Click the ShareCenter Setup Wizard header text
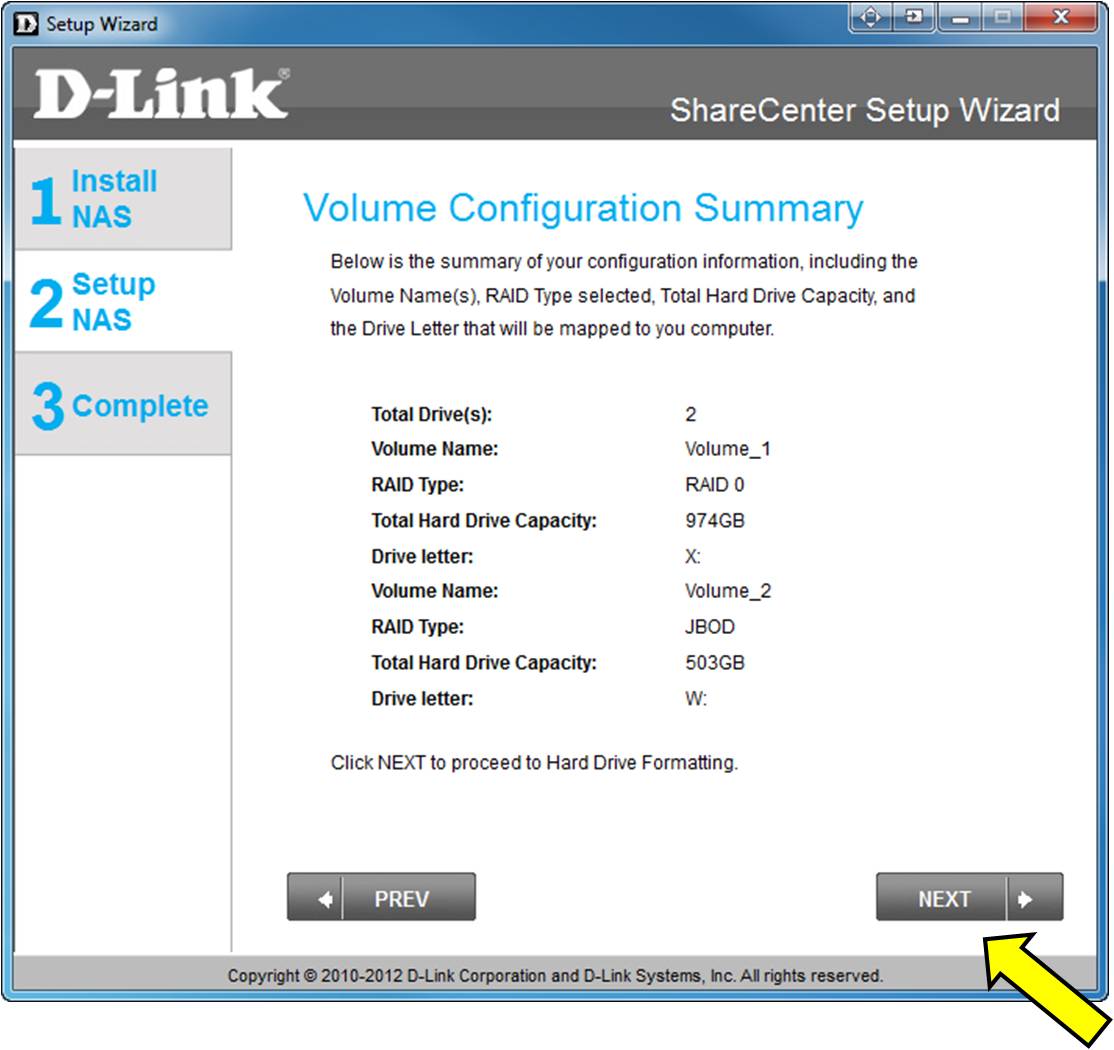This screenshot has height=1050, width=1114. (x=865, y=110)
